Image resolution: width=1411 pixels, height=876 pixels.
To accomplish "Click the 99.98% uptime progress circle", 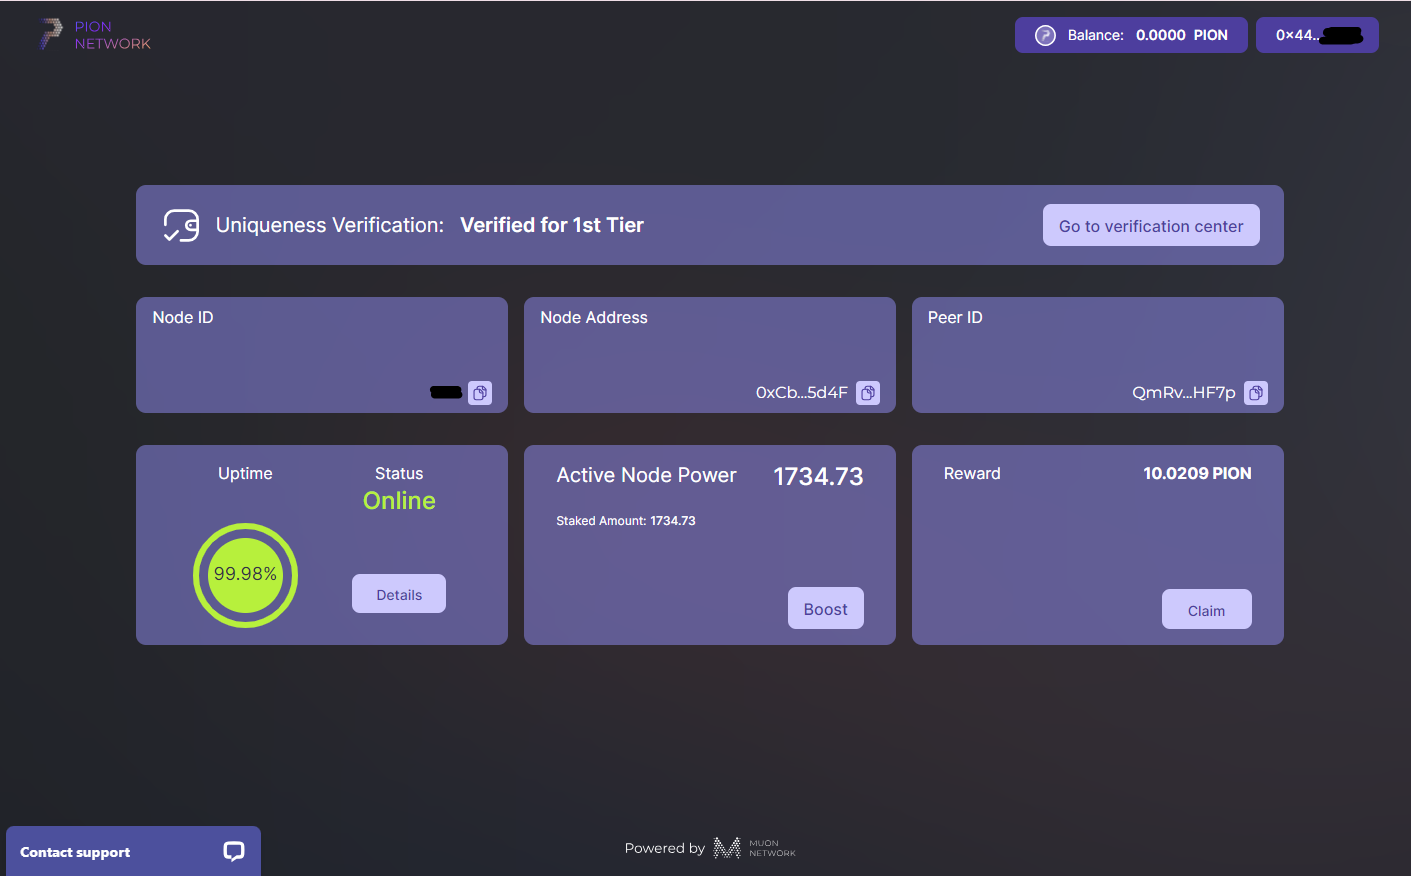I will coord(245,575).
